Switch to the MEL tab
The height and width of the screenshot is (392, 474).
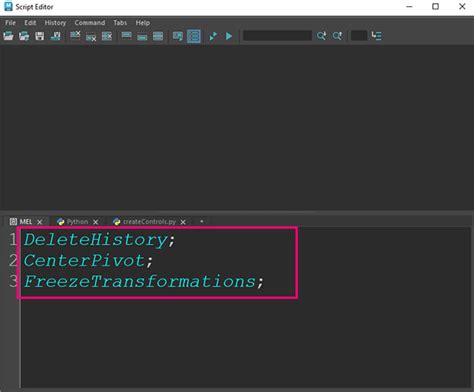coord(26,222)
